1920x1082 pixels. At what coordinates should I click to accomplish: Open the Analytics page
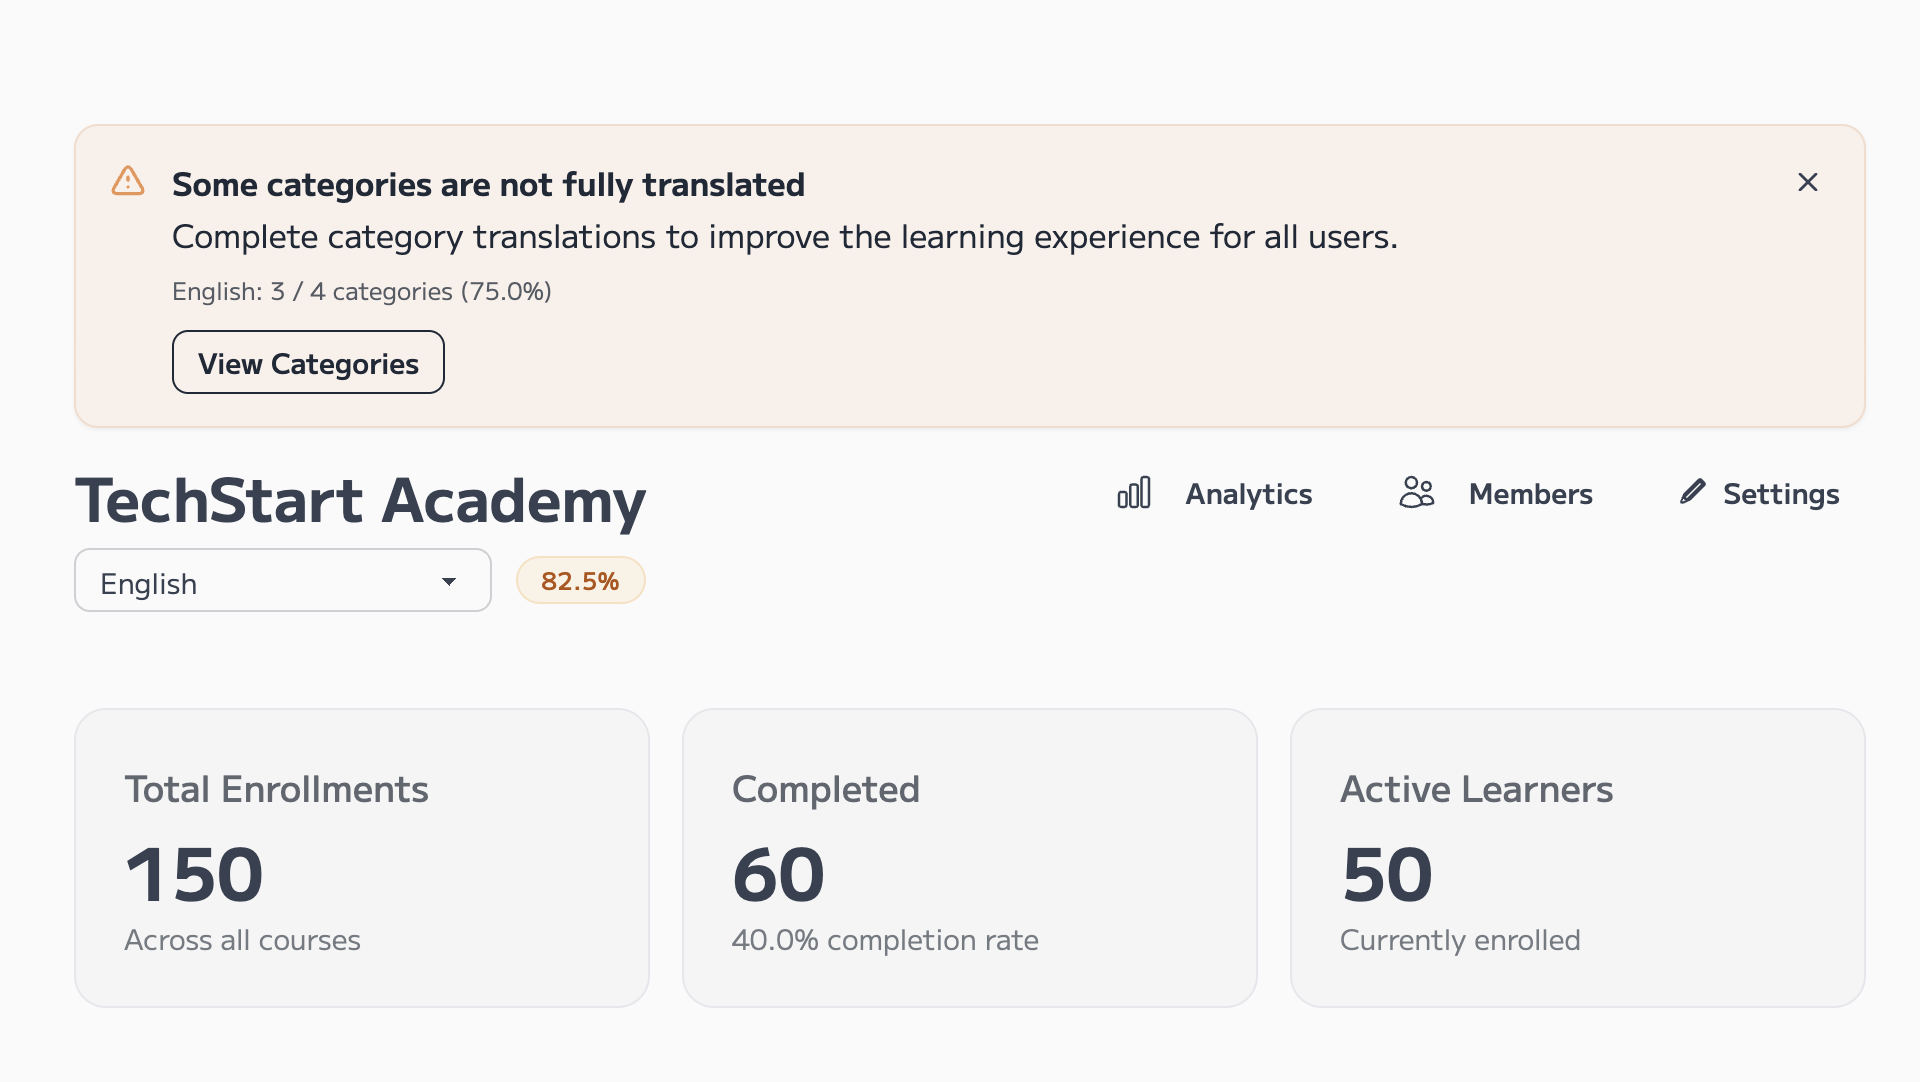(1248, 494)
